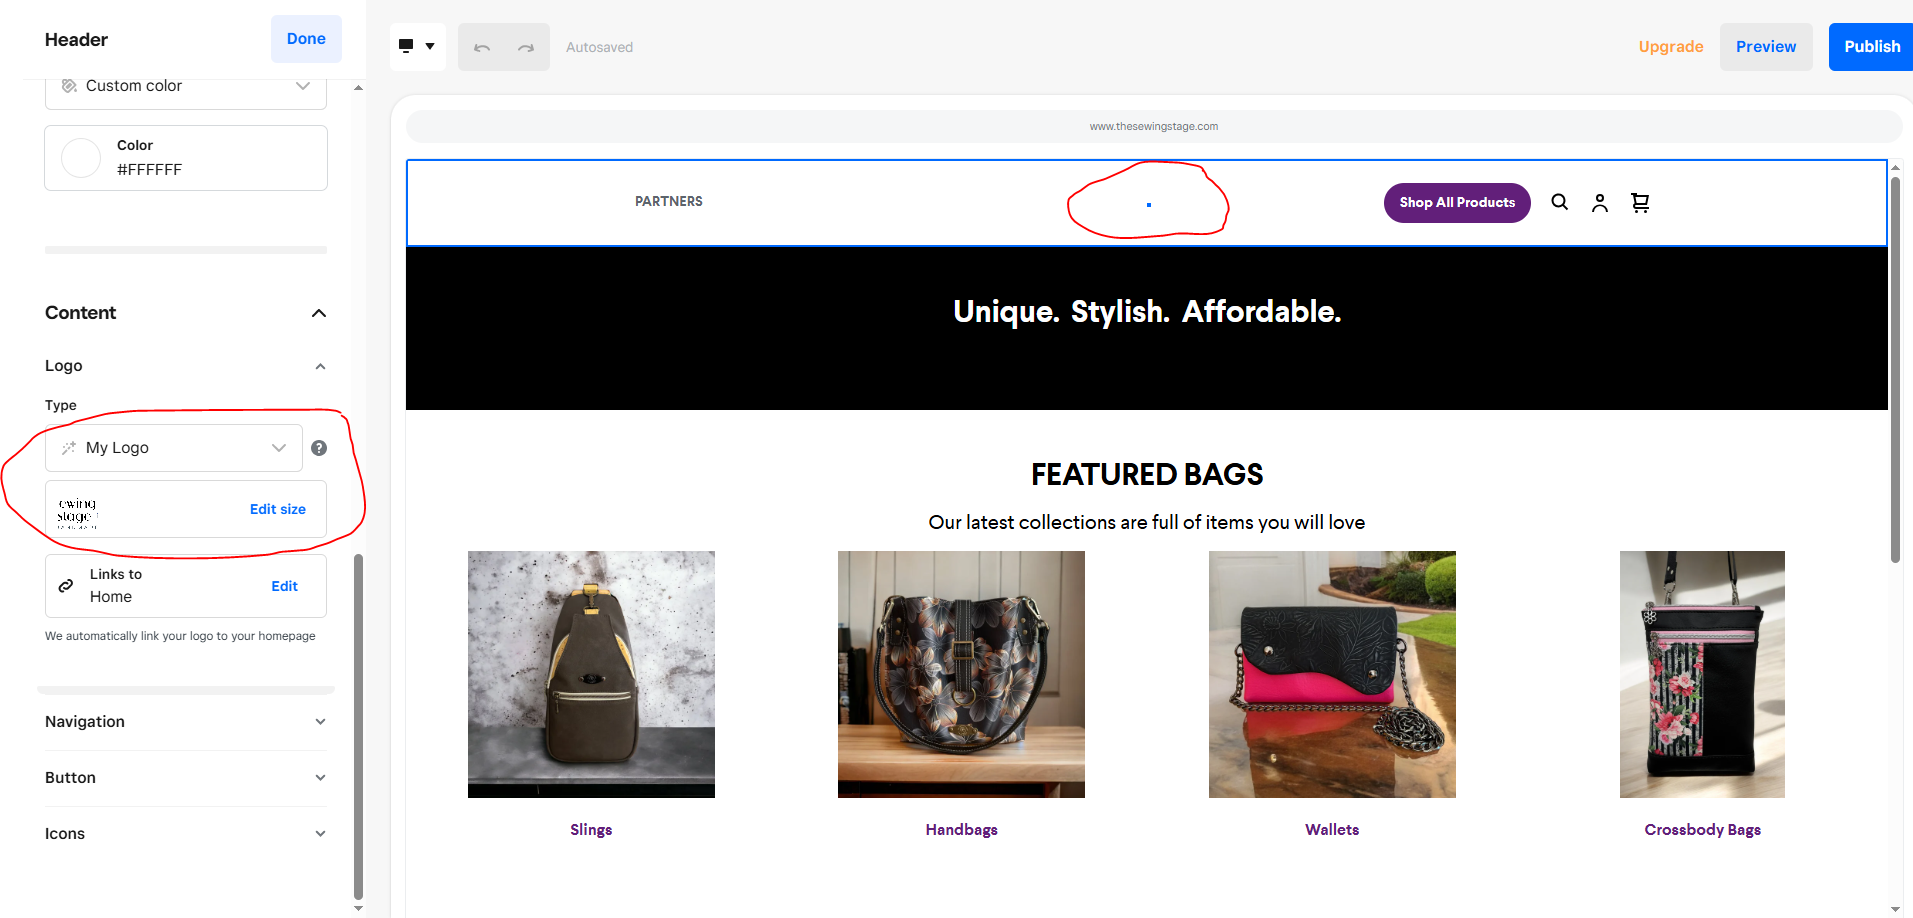Click the Wallets category link
The width and height of the screenshot is (1913, 918).
[1332, 830]
